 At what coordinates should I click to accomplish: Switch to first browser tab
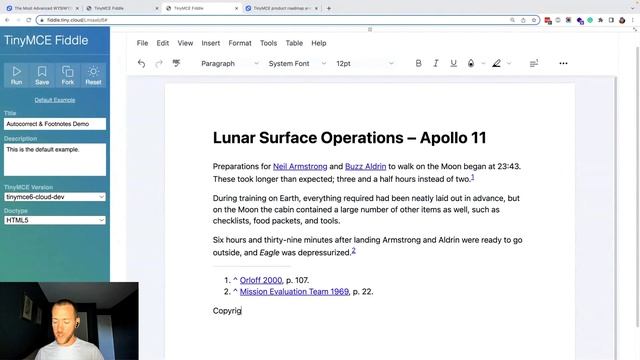42,8
